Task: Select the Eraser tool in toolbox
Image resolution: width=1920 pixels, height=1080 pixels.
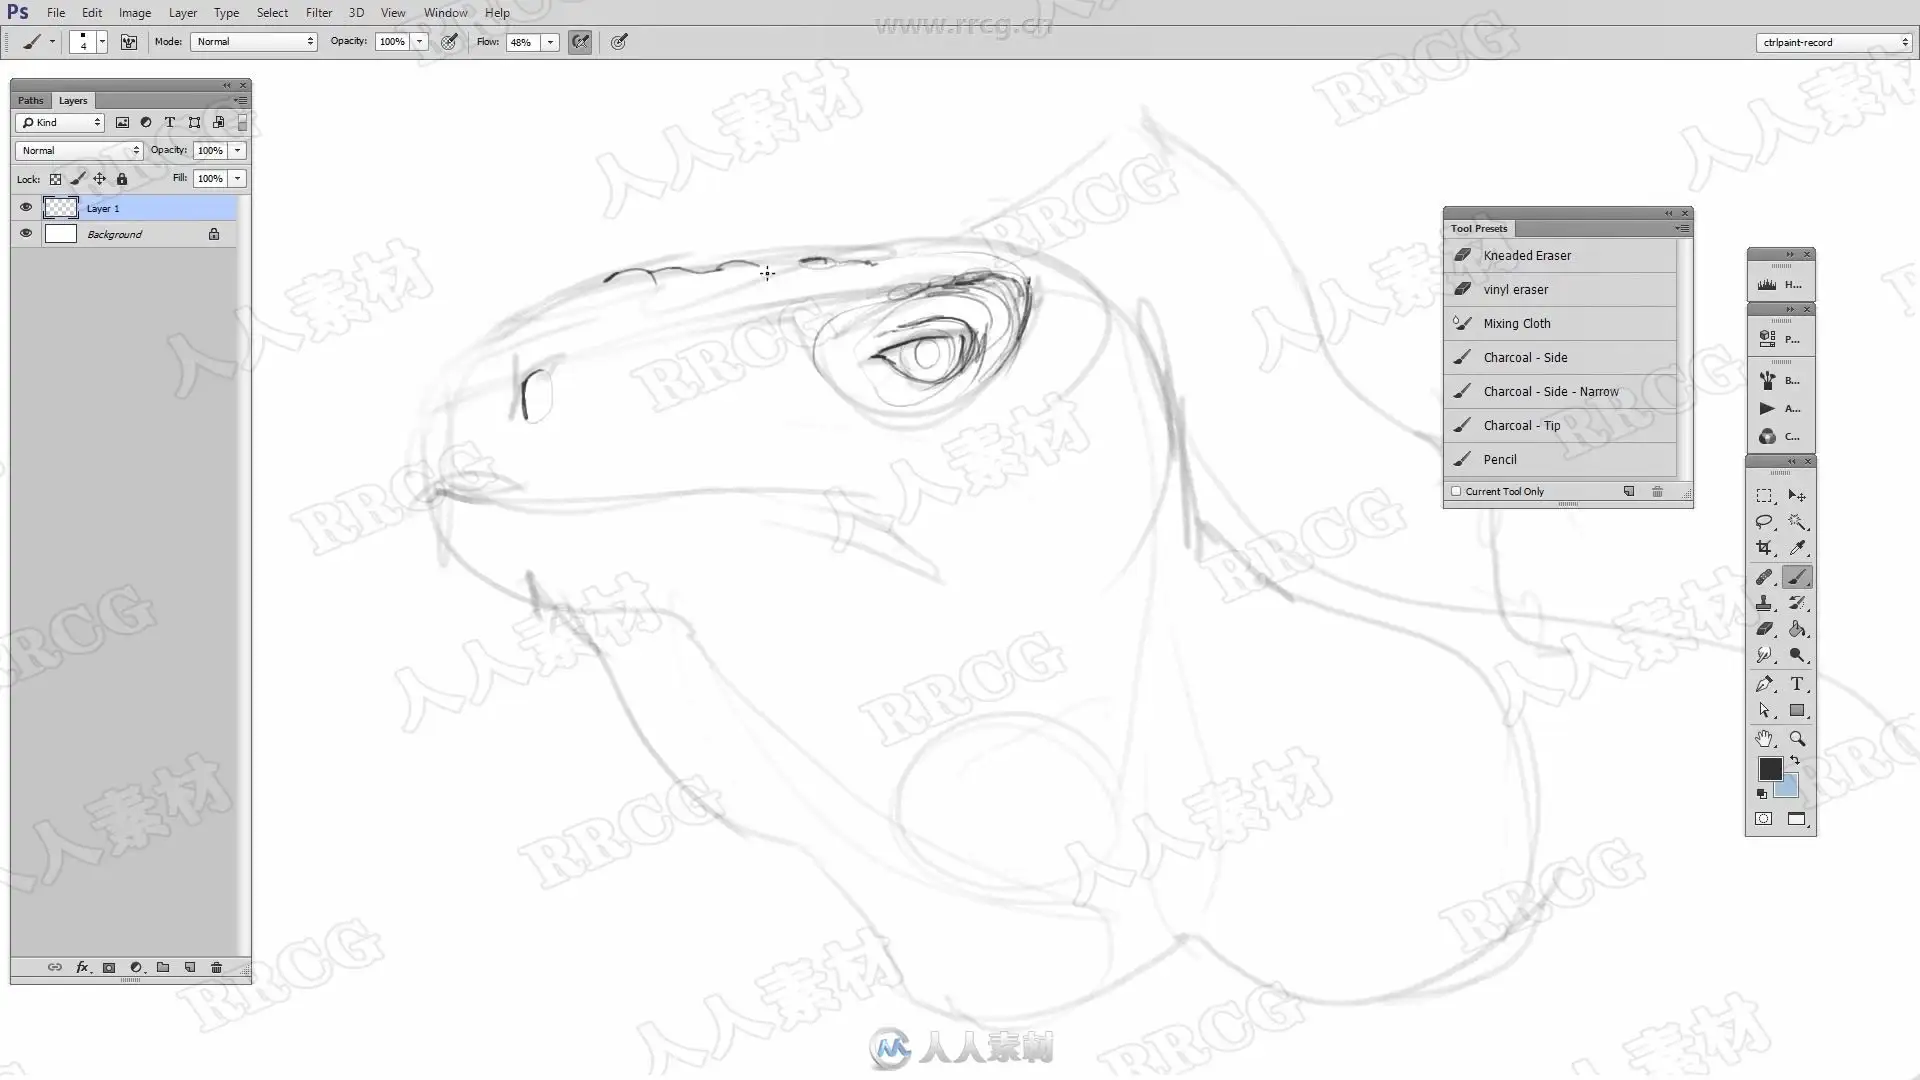Action: click(1764, 629)
